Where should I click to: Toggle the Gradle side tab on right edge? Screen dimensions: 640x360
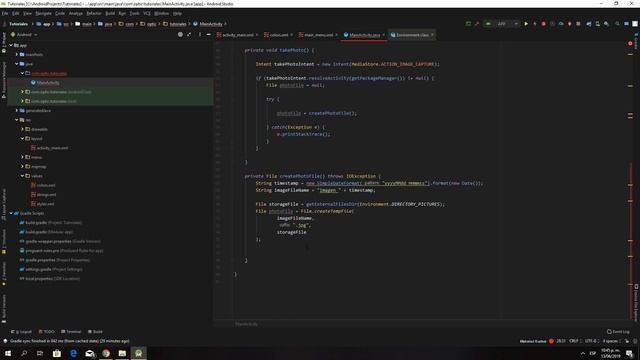tap(636, 41)
